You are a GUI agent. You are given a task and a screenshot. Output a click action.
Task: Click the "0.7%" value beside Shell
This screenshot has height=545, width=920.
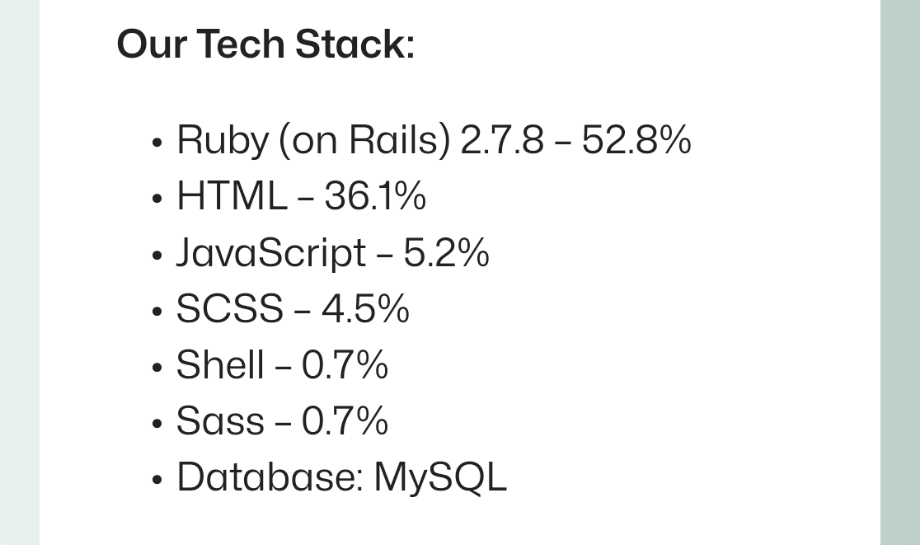[x=345, y=365]
